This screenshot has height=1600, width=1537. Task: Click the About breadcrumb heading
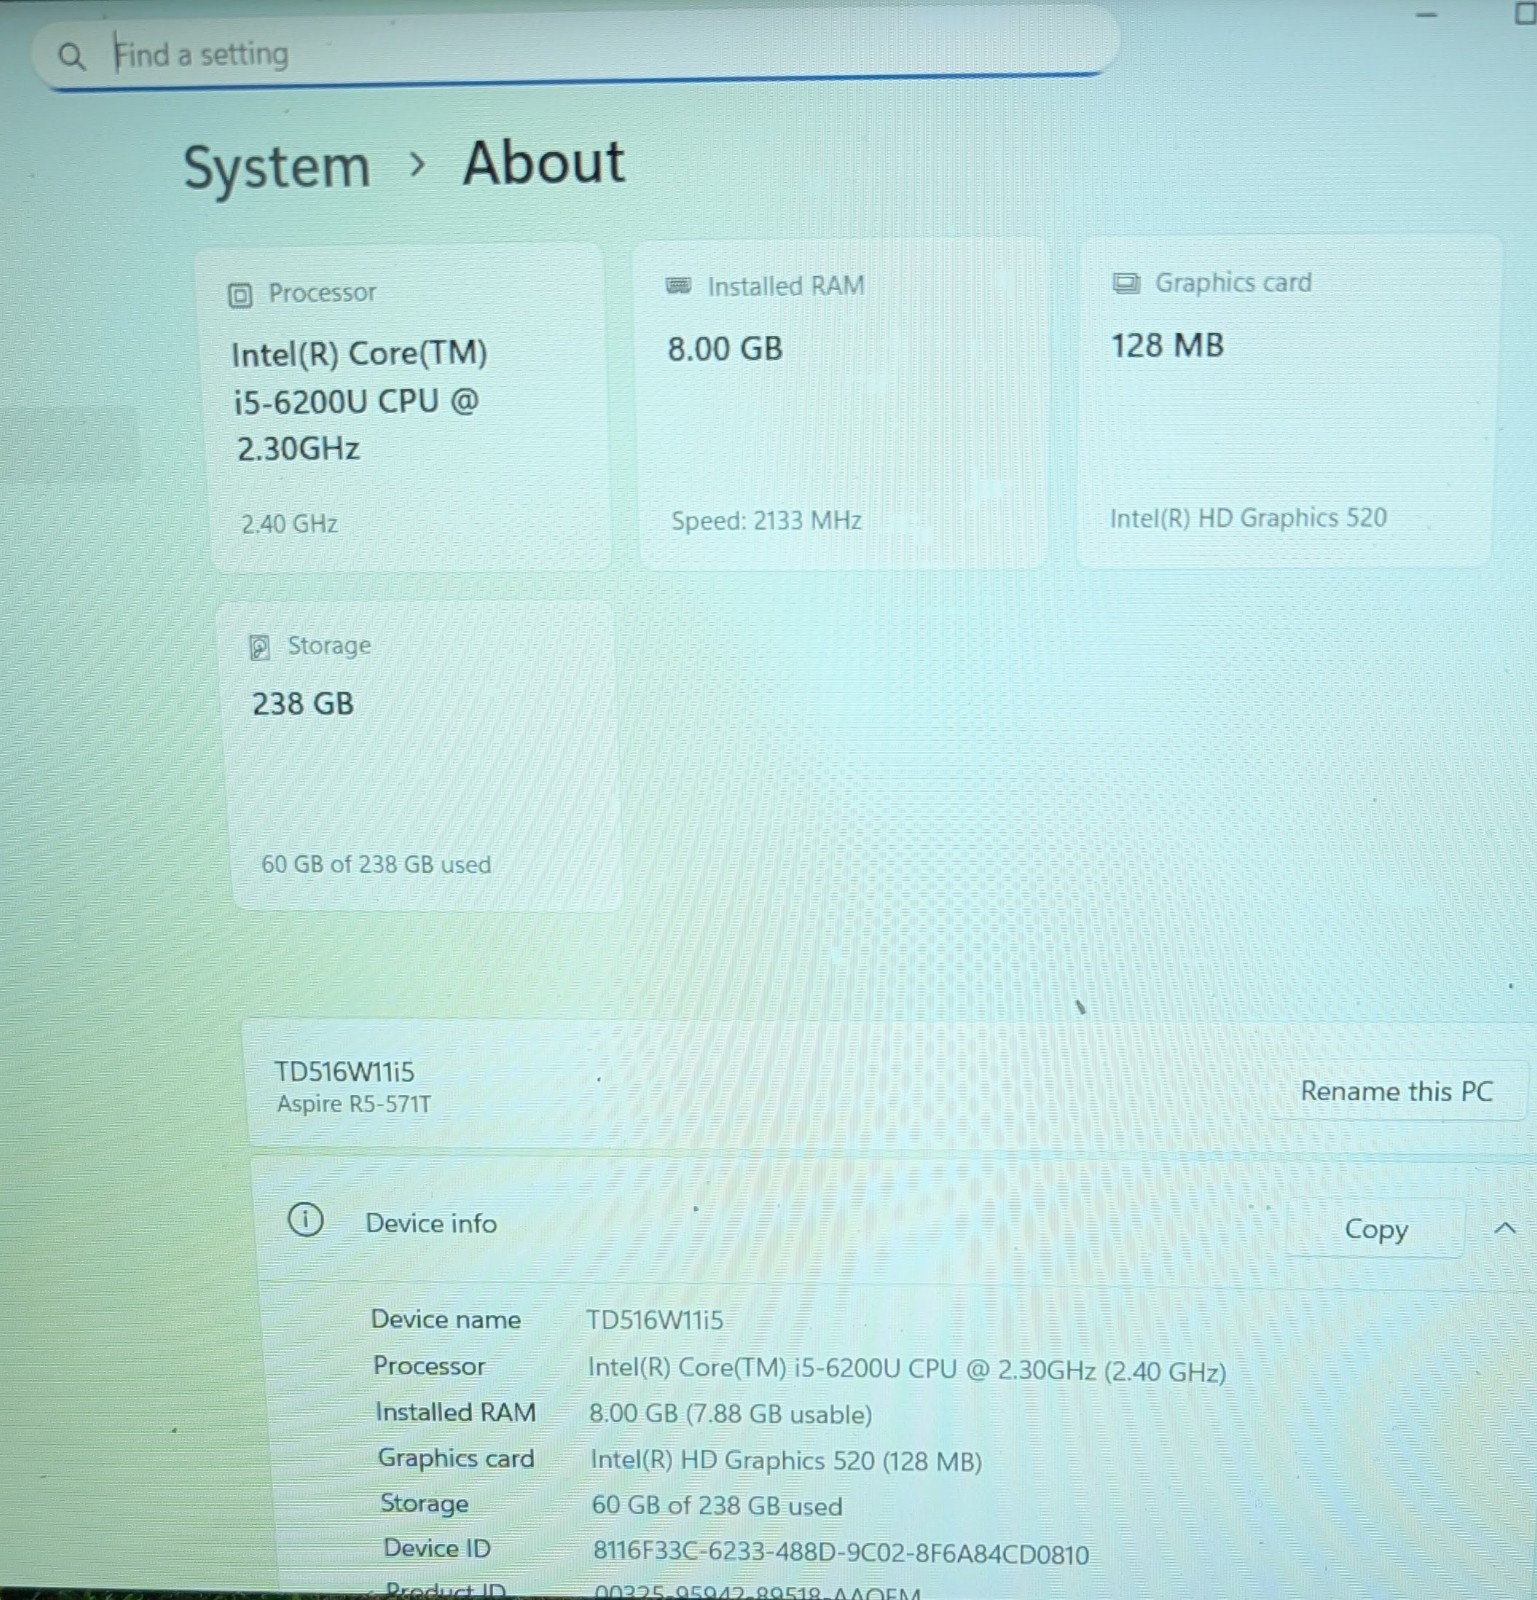[x=544, y=162]
